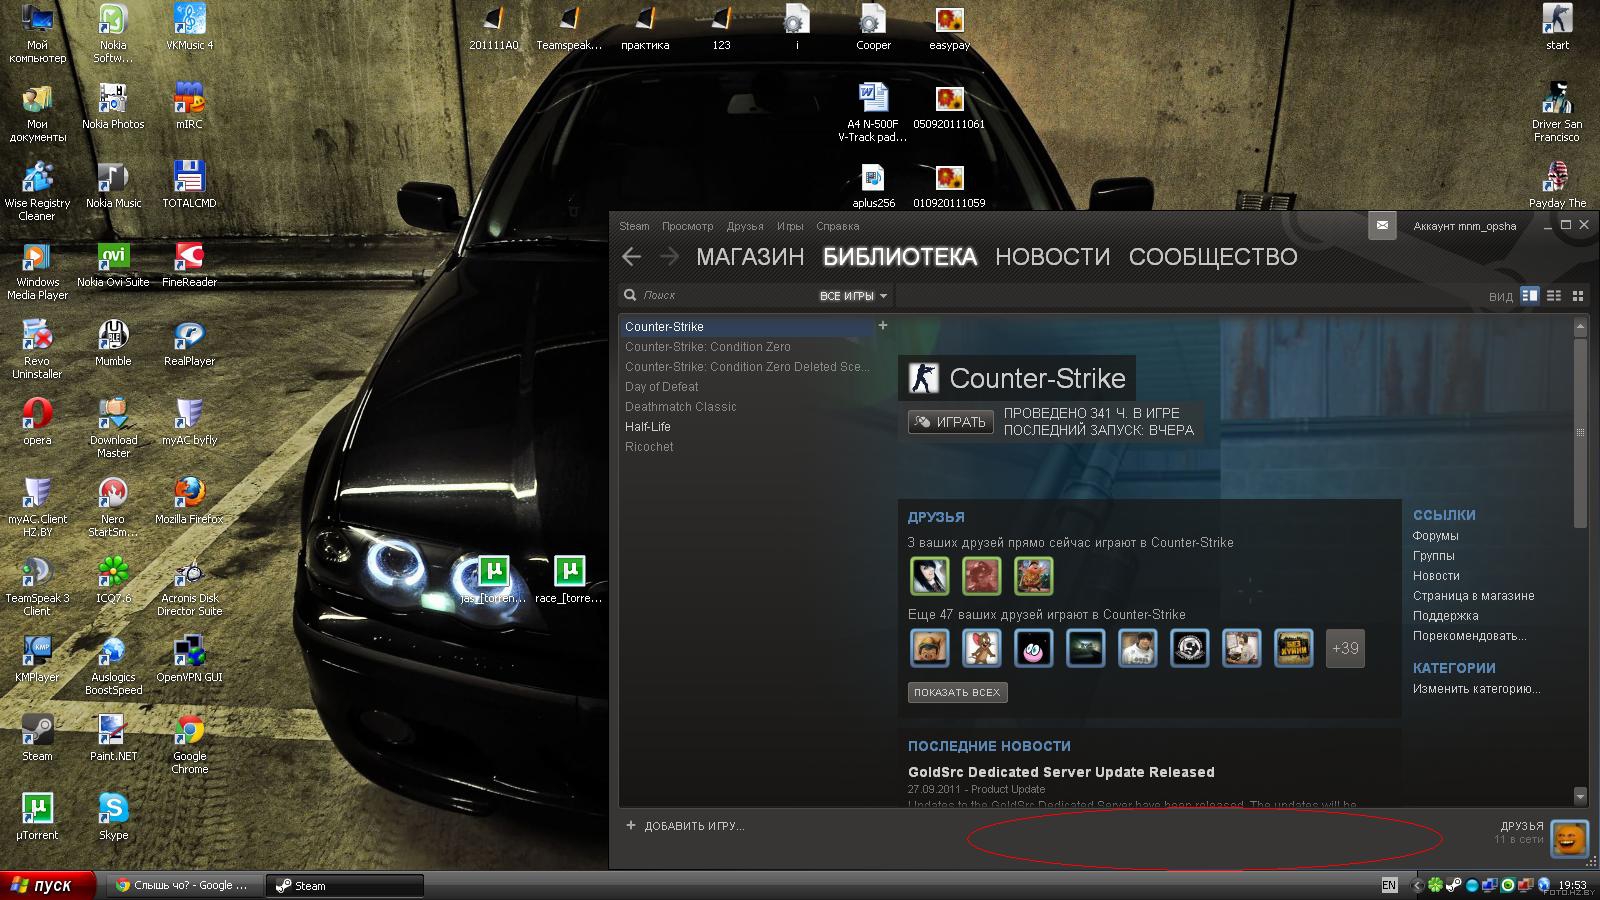
Task: Open VKMusic 4 desktop icon
Action: (x=189, y=27)
